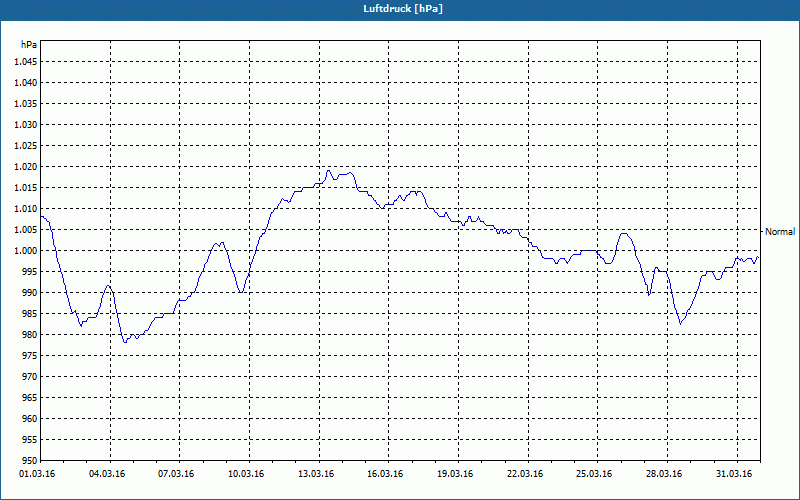The height and width of the screenshot is (500, 800).
Task: Click the date label '07.03.16'
Action: (x=176, y=474)
